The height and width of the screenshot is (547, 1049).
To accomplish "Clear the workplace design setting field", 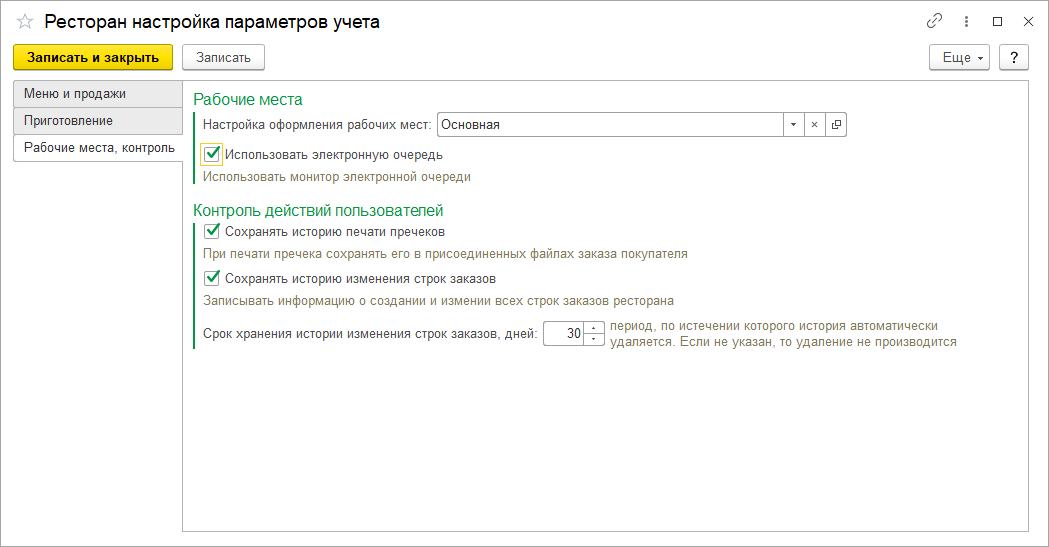I will 814,125.
